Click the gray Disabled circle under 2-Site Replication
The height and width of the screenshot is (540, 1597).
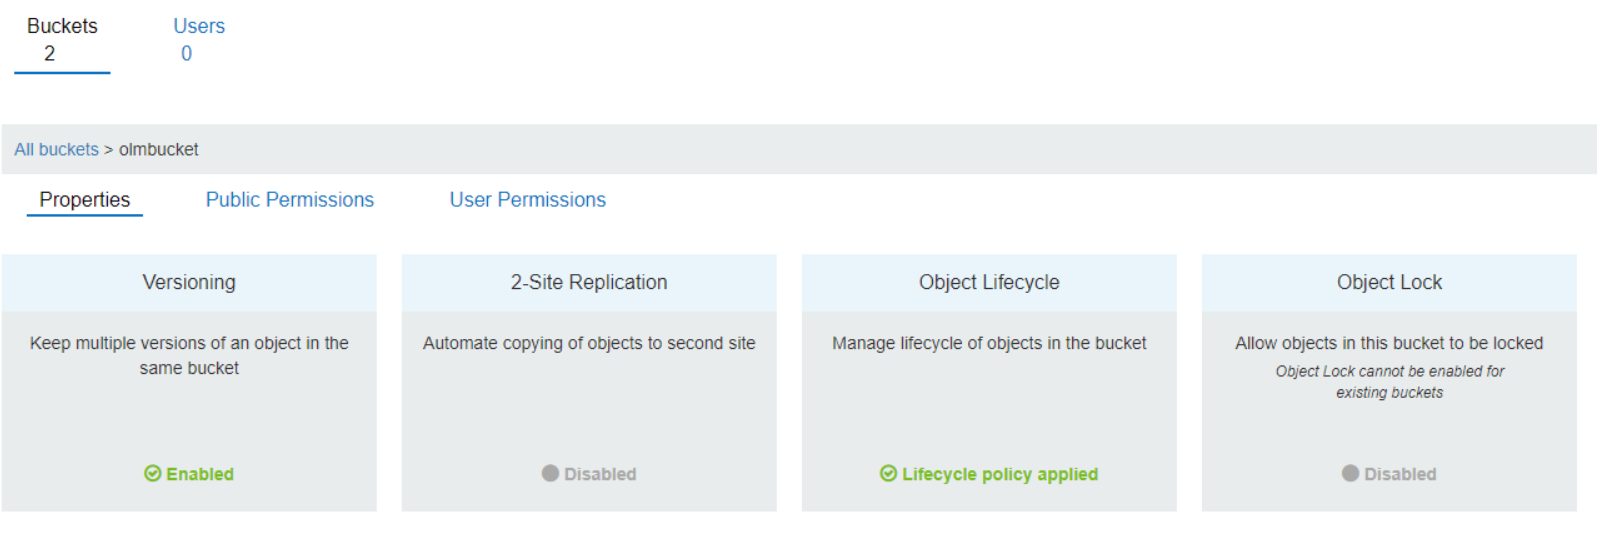tap(550, 474)
